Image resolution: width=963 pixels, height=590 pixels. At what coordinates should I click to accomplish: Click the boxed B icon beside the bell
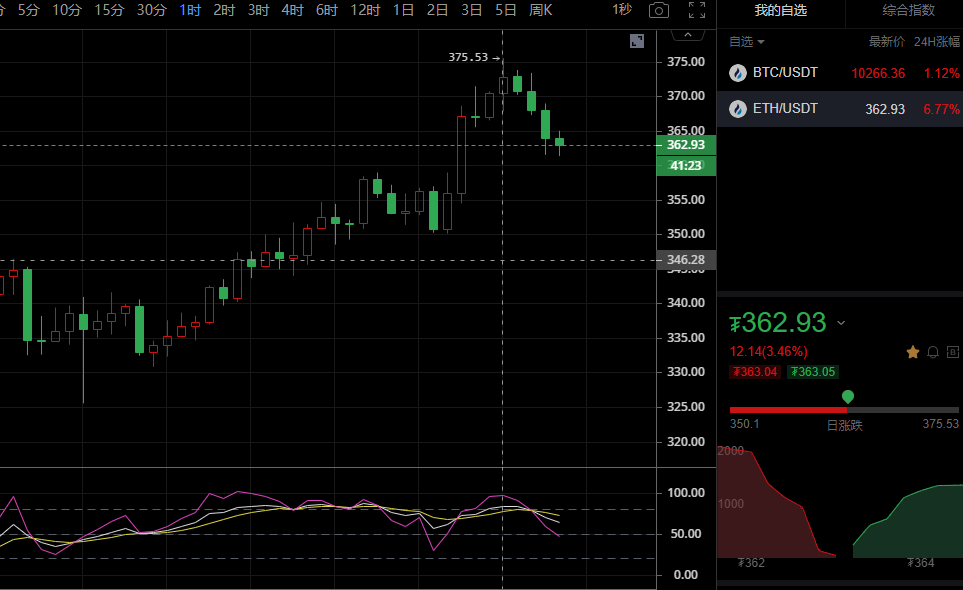(953, 352)
